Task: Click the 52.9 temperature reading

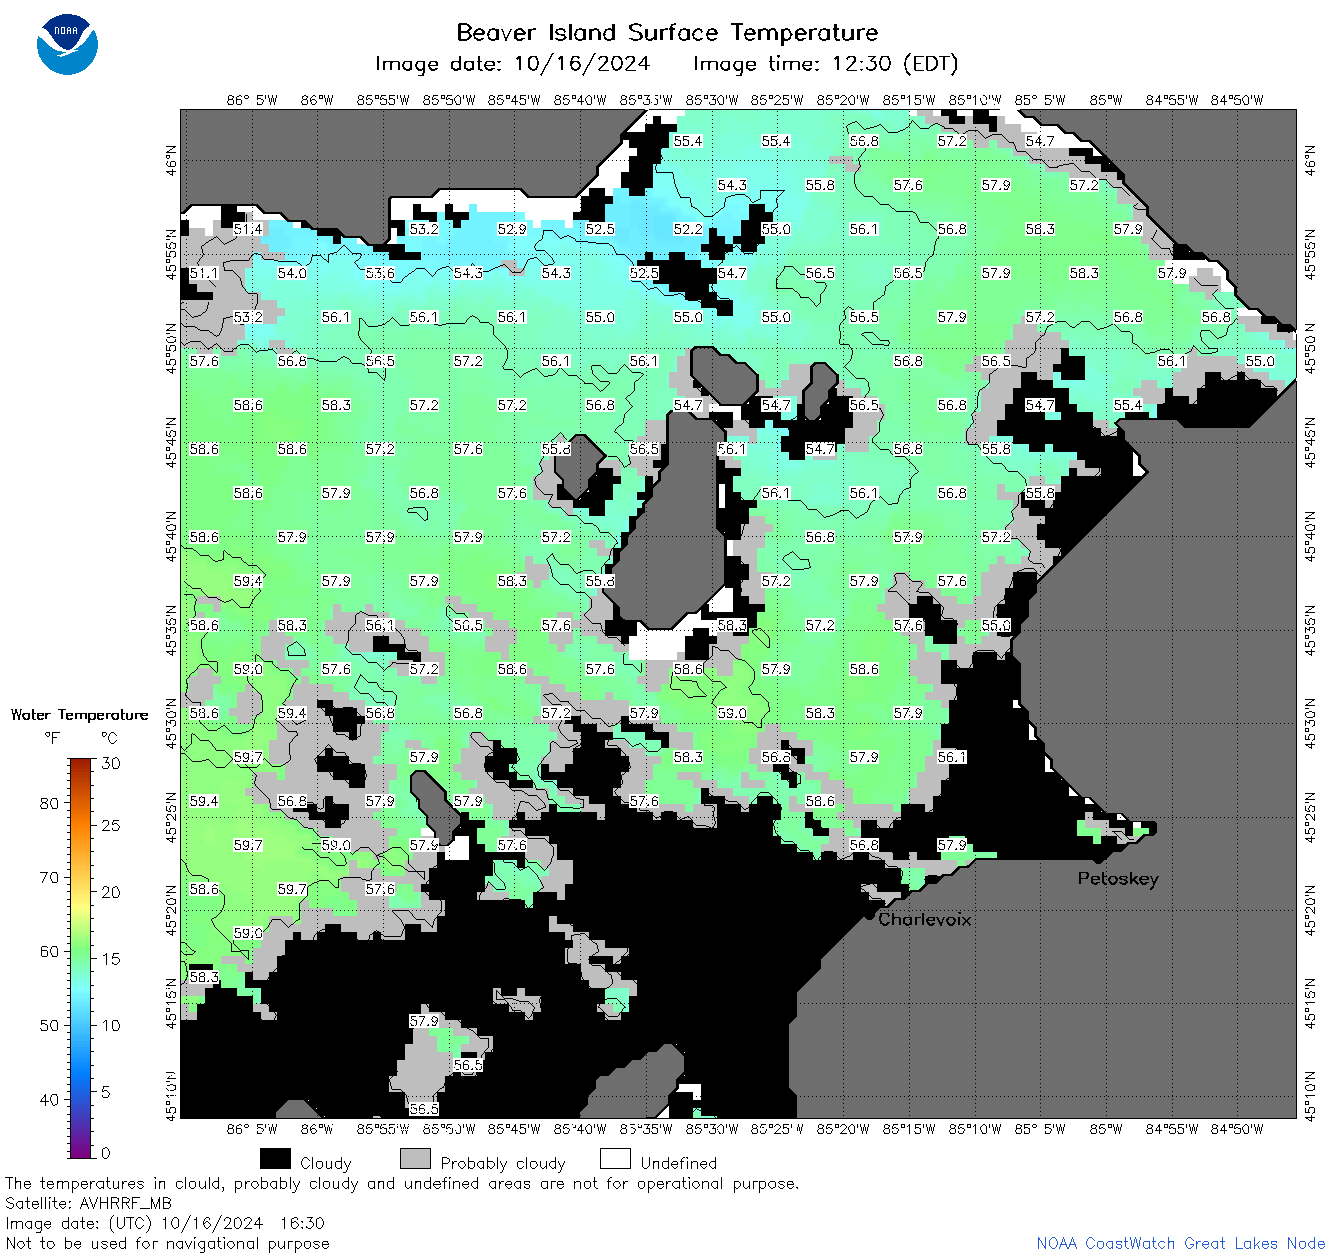Action: pos(512,229)
